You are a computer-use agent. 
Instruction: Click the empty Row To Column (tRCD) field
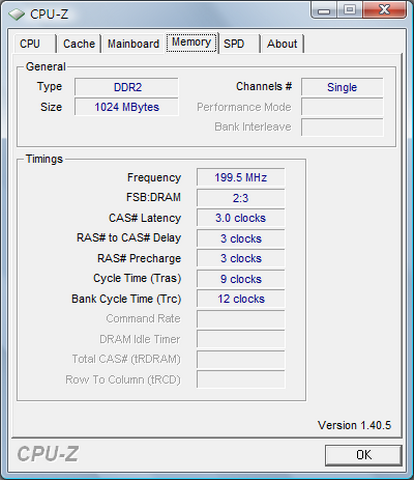click(241, 379)
